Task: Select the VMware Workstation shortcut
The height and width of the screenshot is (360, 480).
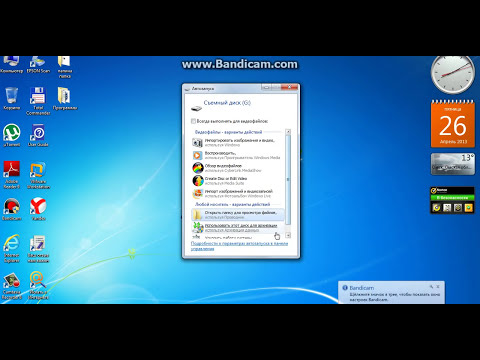Action: click(38, 175)
